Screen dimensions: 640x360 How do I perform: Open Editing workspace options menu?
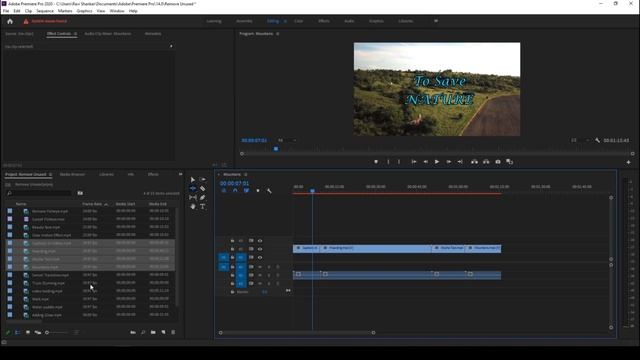coord(285,21)
